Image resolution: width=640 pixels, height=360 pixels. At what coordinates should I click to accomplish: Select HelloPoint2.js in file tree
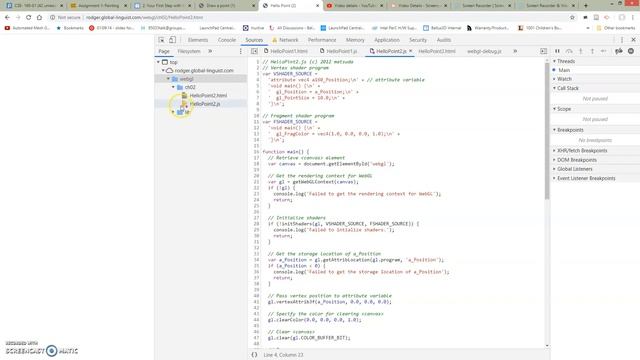(205, 104)
